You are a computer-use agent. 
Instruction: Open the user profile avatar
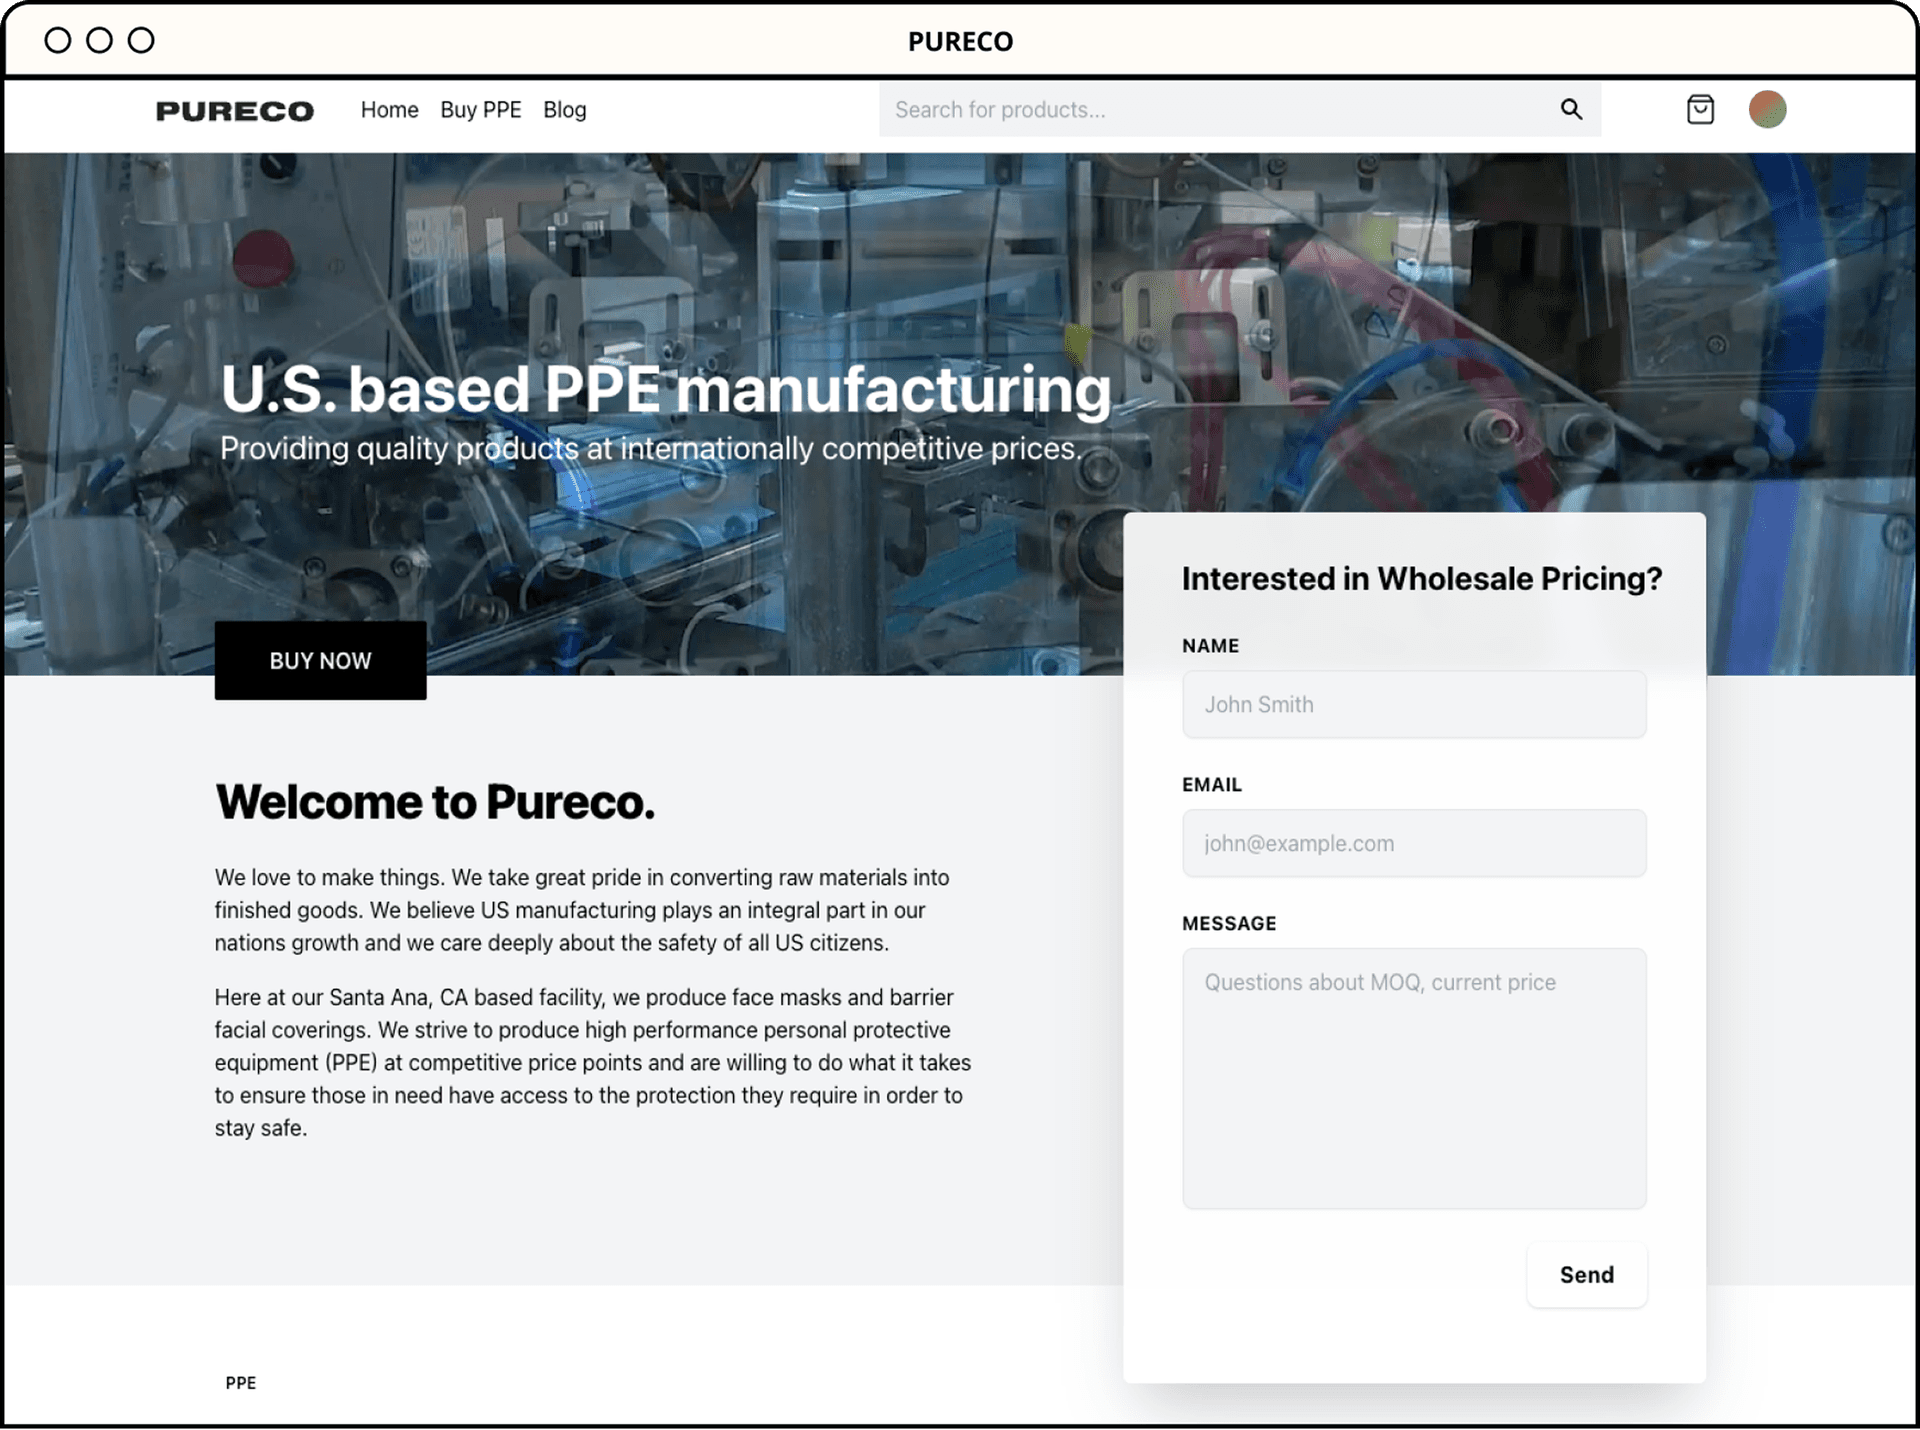pyautogui.click(x=1767, y=109)
